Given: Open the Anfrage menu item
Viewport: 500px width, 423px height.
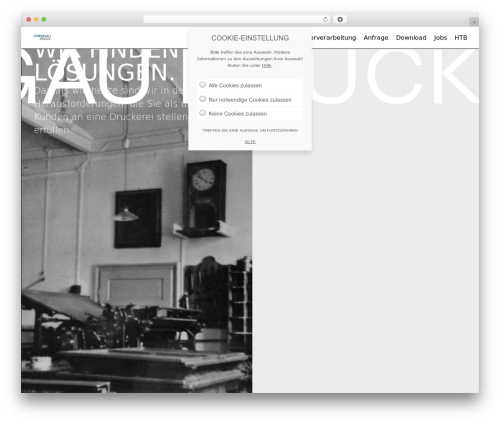Looking at the screenshot, I should (x=376, y=38).
